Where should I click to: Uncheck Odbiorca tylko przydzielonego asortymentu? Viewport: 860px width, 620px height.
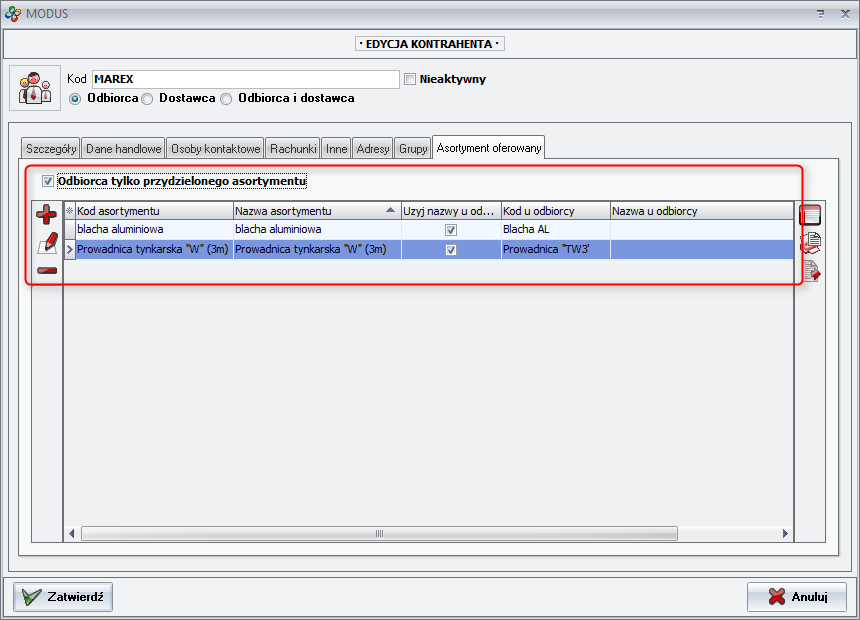[x=48, y=182]
